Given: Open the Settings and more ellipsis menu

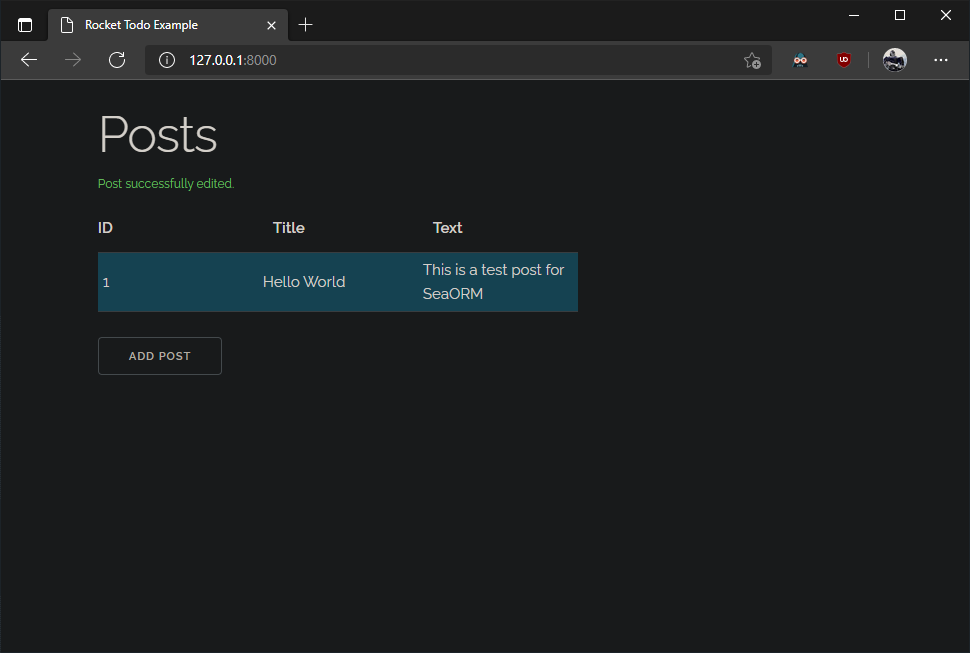Looking at the screenshot, I should coord(941,60).
